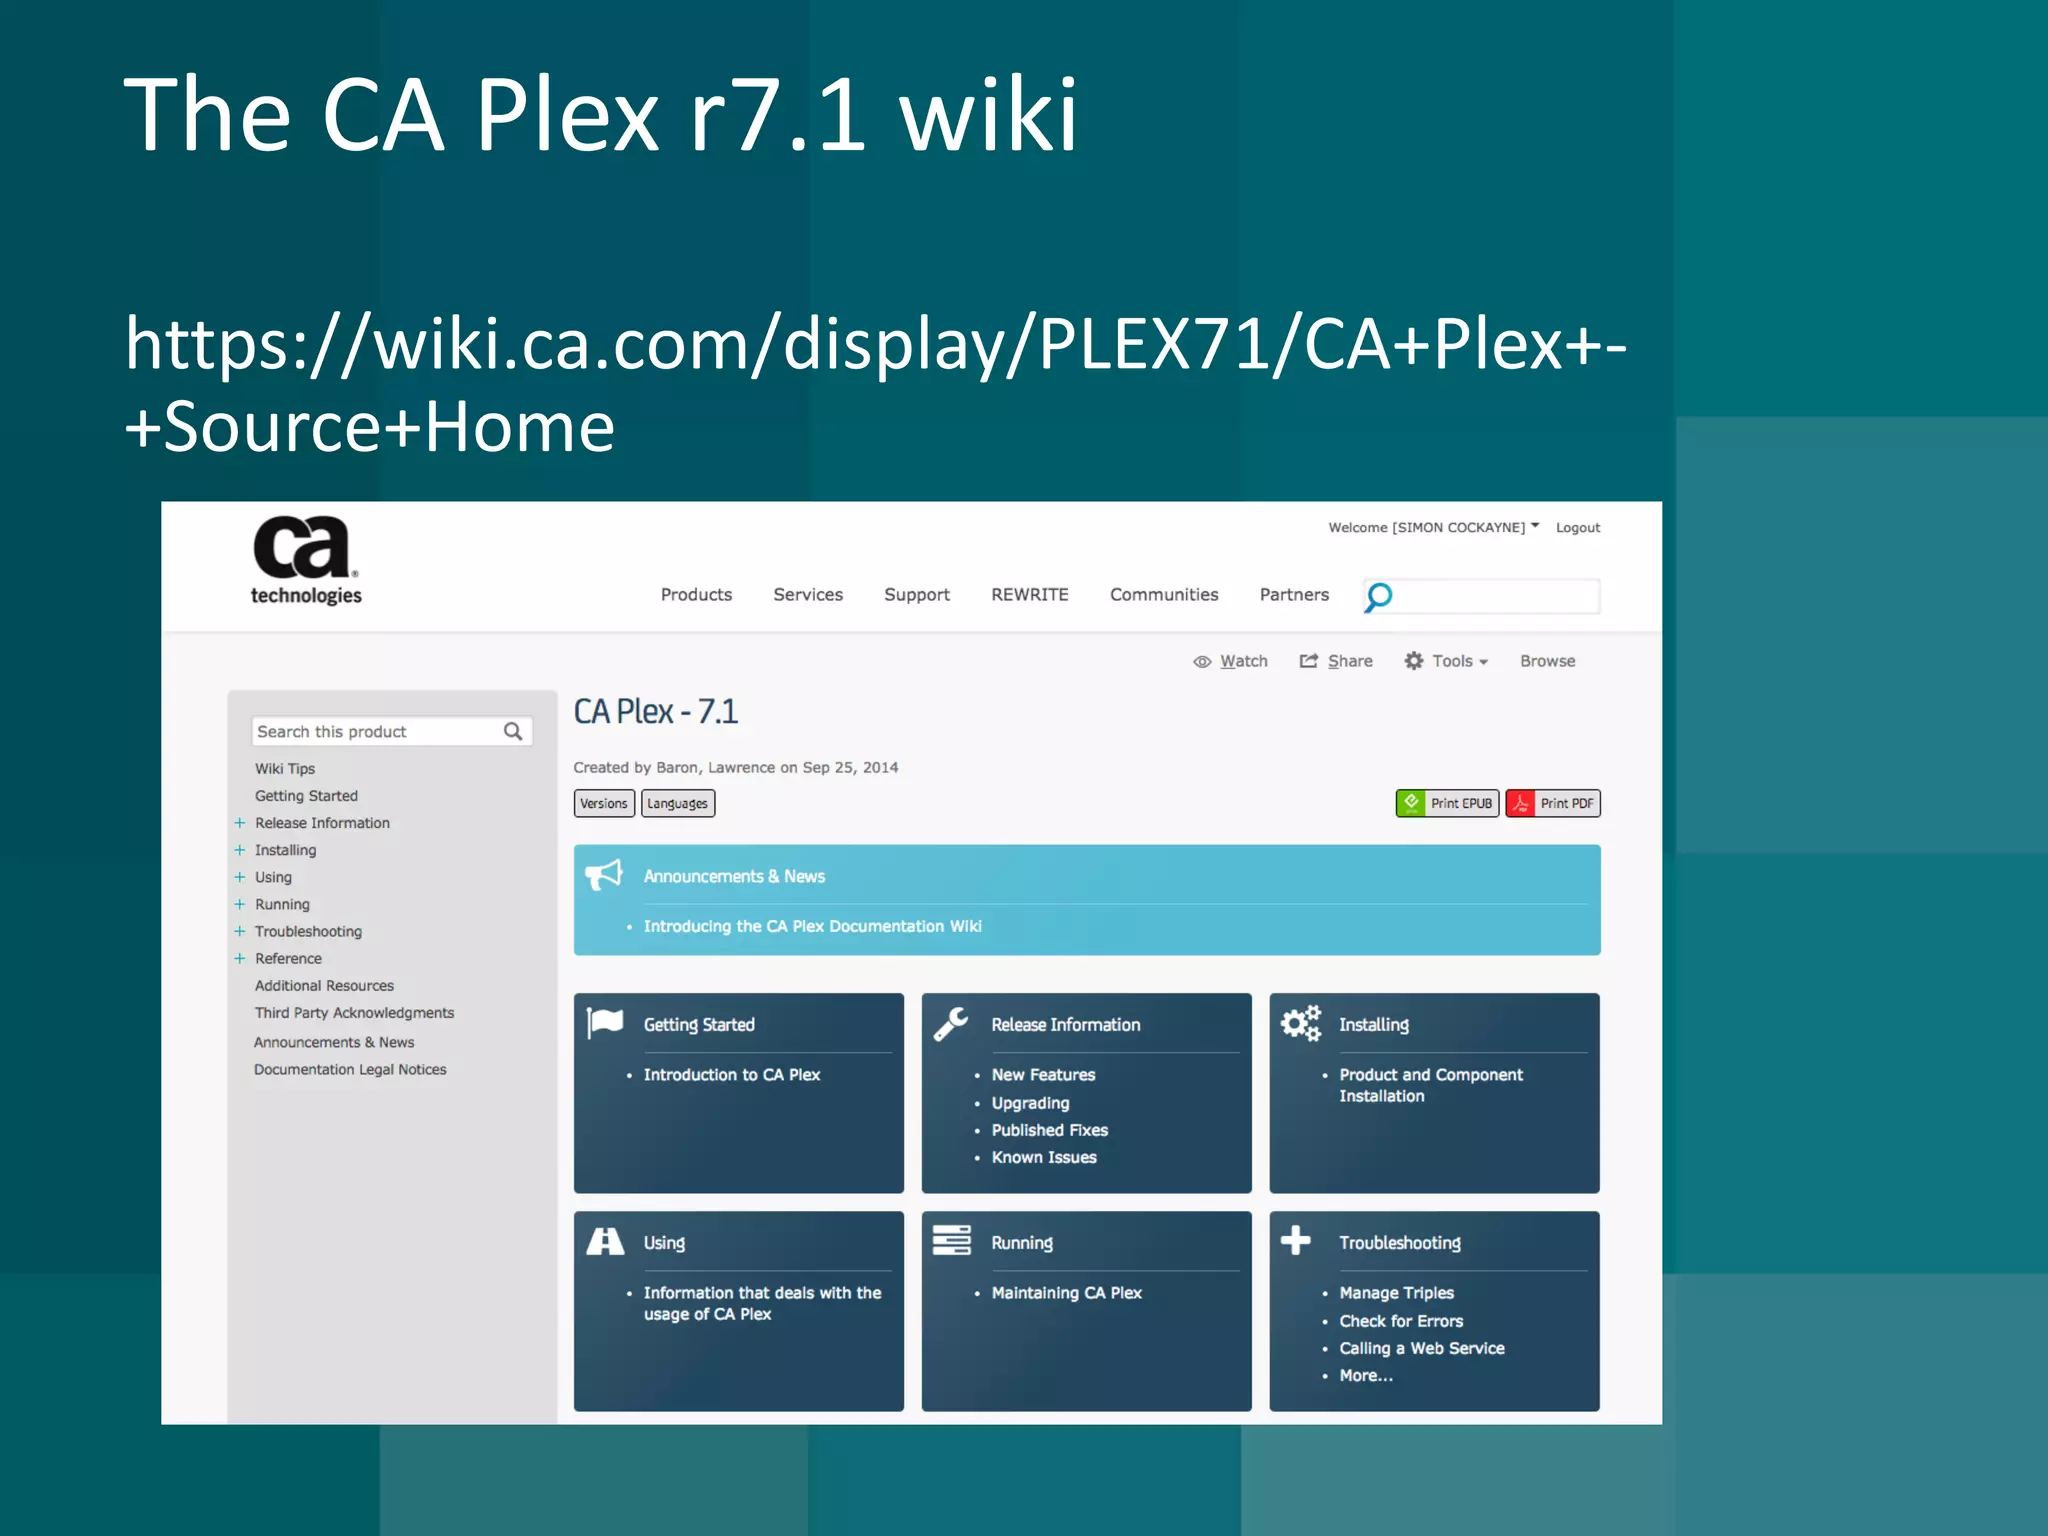Open the Communities menu
The image size is (2048, 1536).
pyautogui.click(x=1164, y=595)
